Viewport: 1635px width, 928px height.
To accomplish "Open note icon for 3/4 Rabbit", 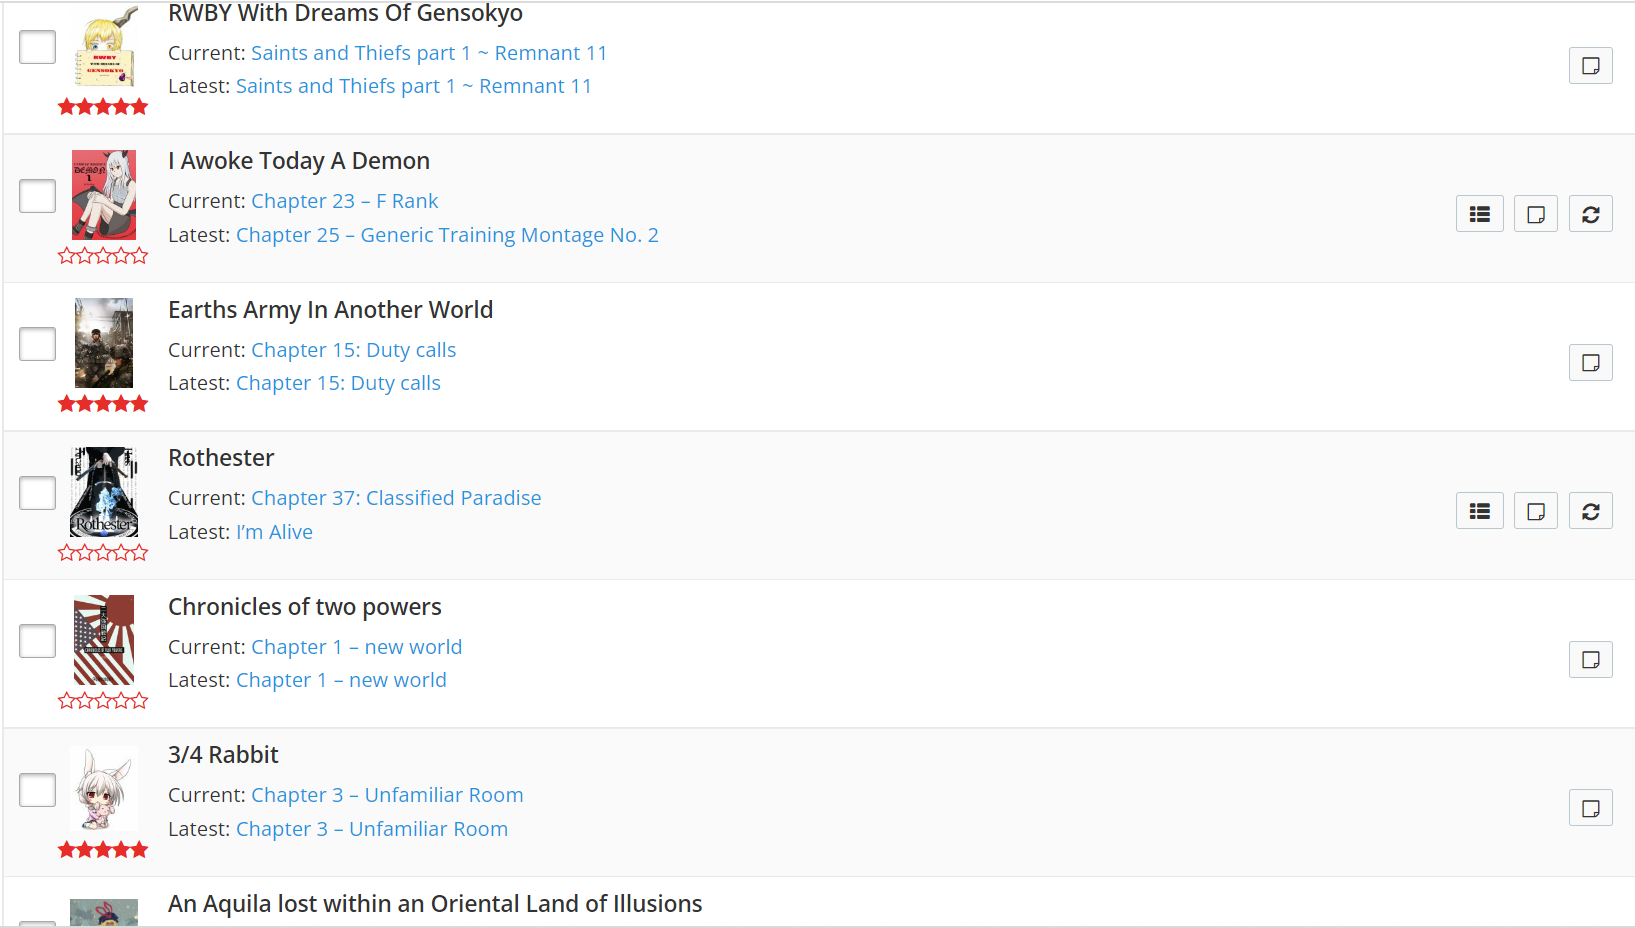I will [x=1590, y=808].
